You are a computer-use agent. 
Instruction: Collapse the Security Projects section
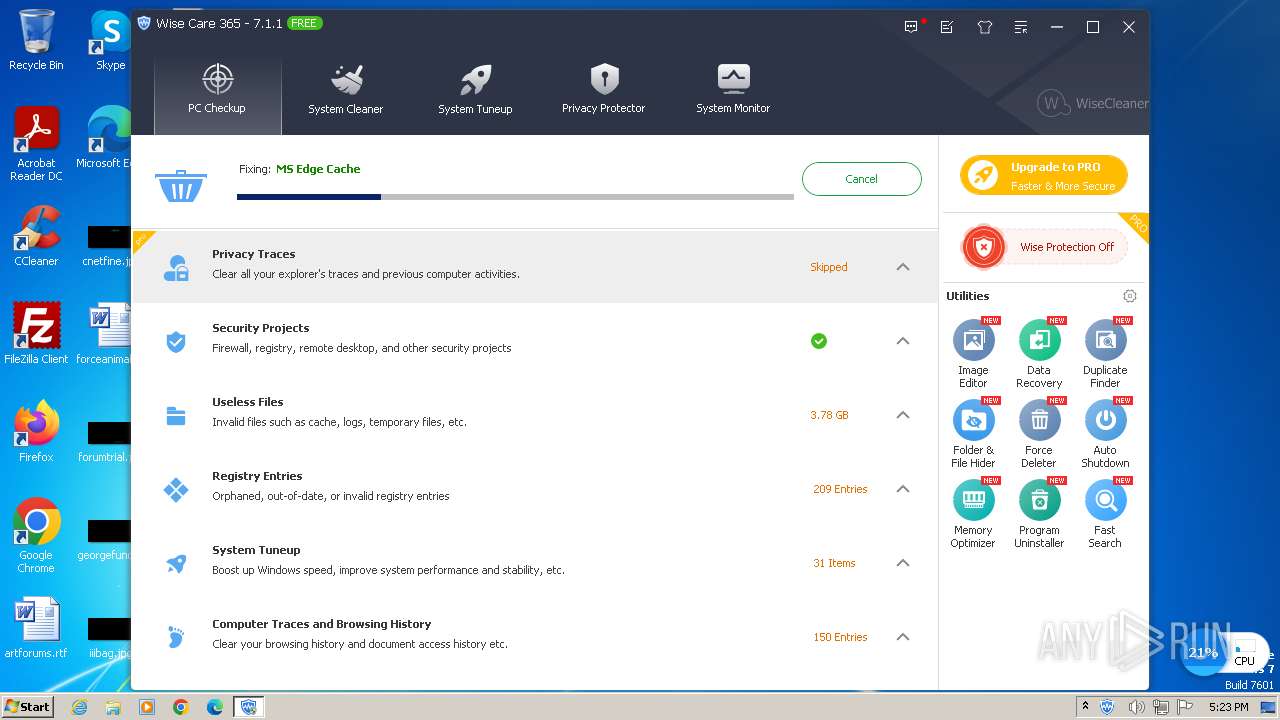(x=903, y=341)
